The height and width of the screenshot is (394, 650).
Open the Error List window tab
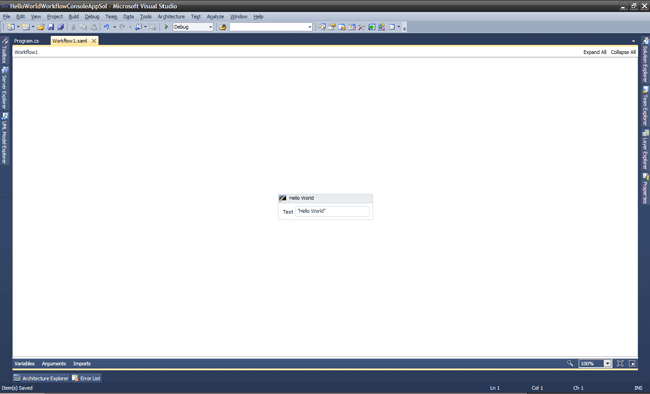point(86,378)
